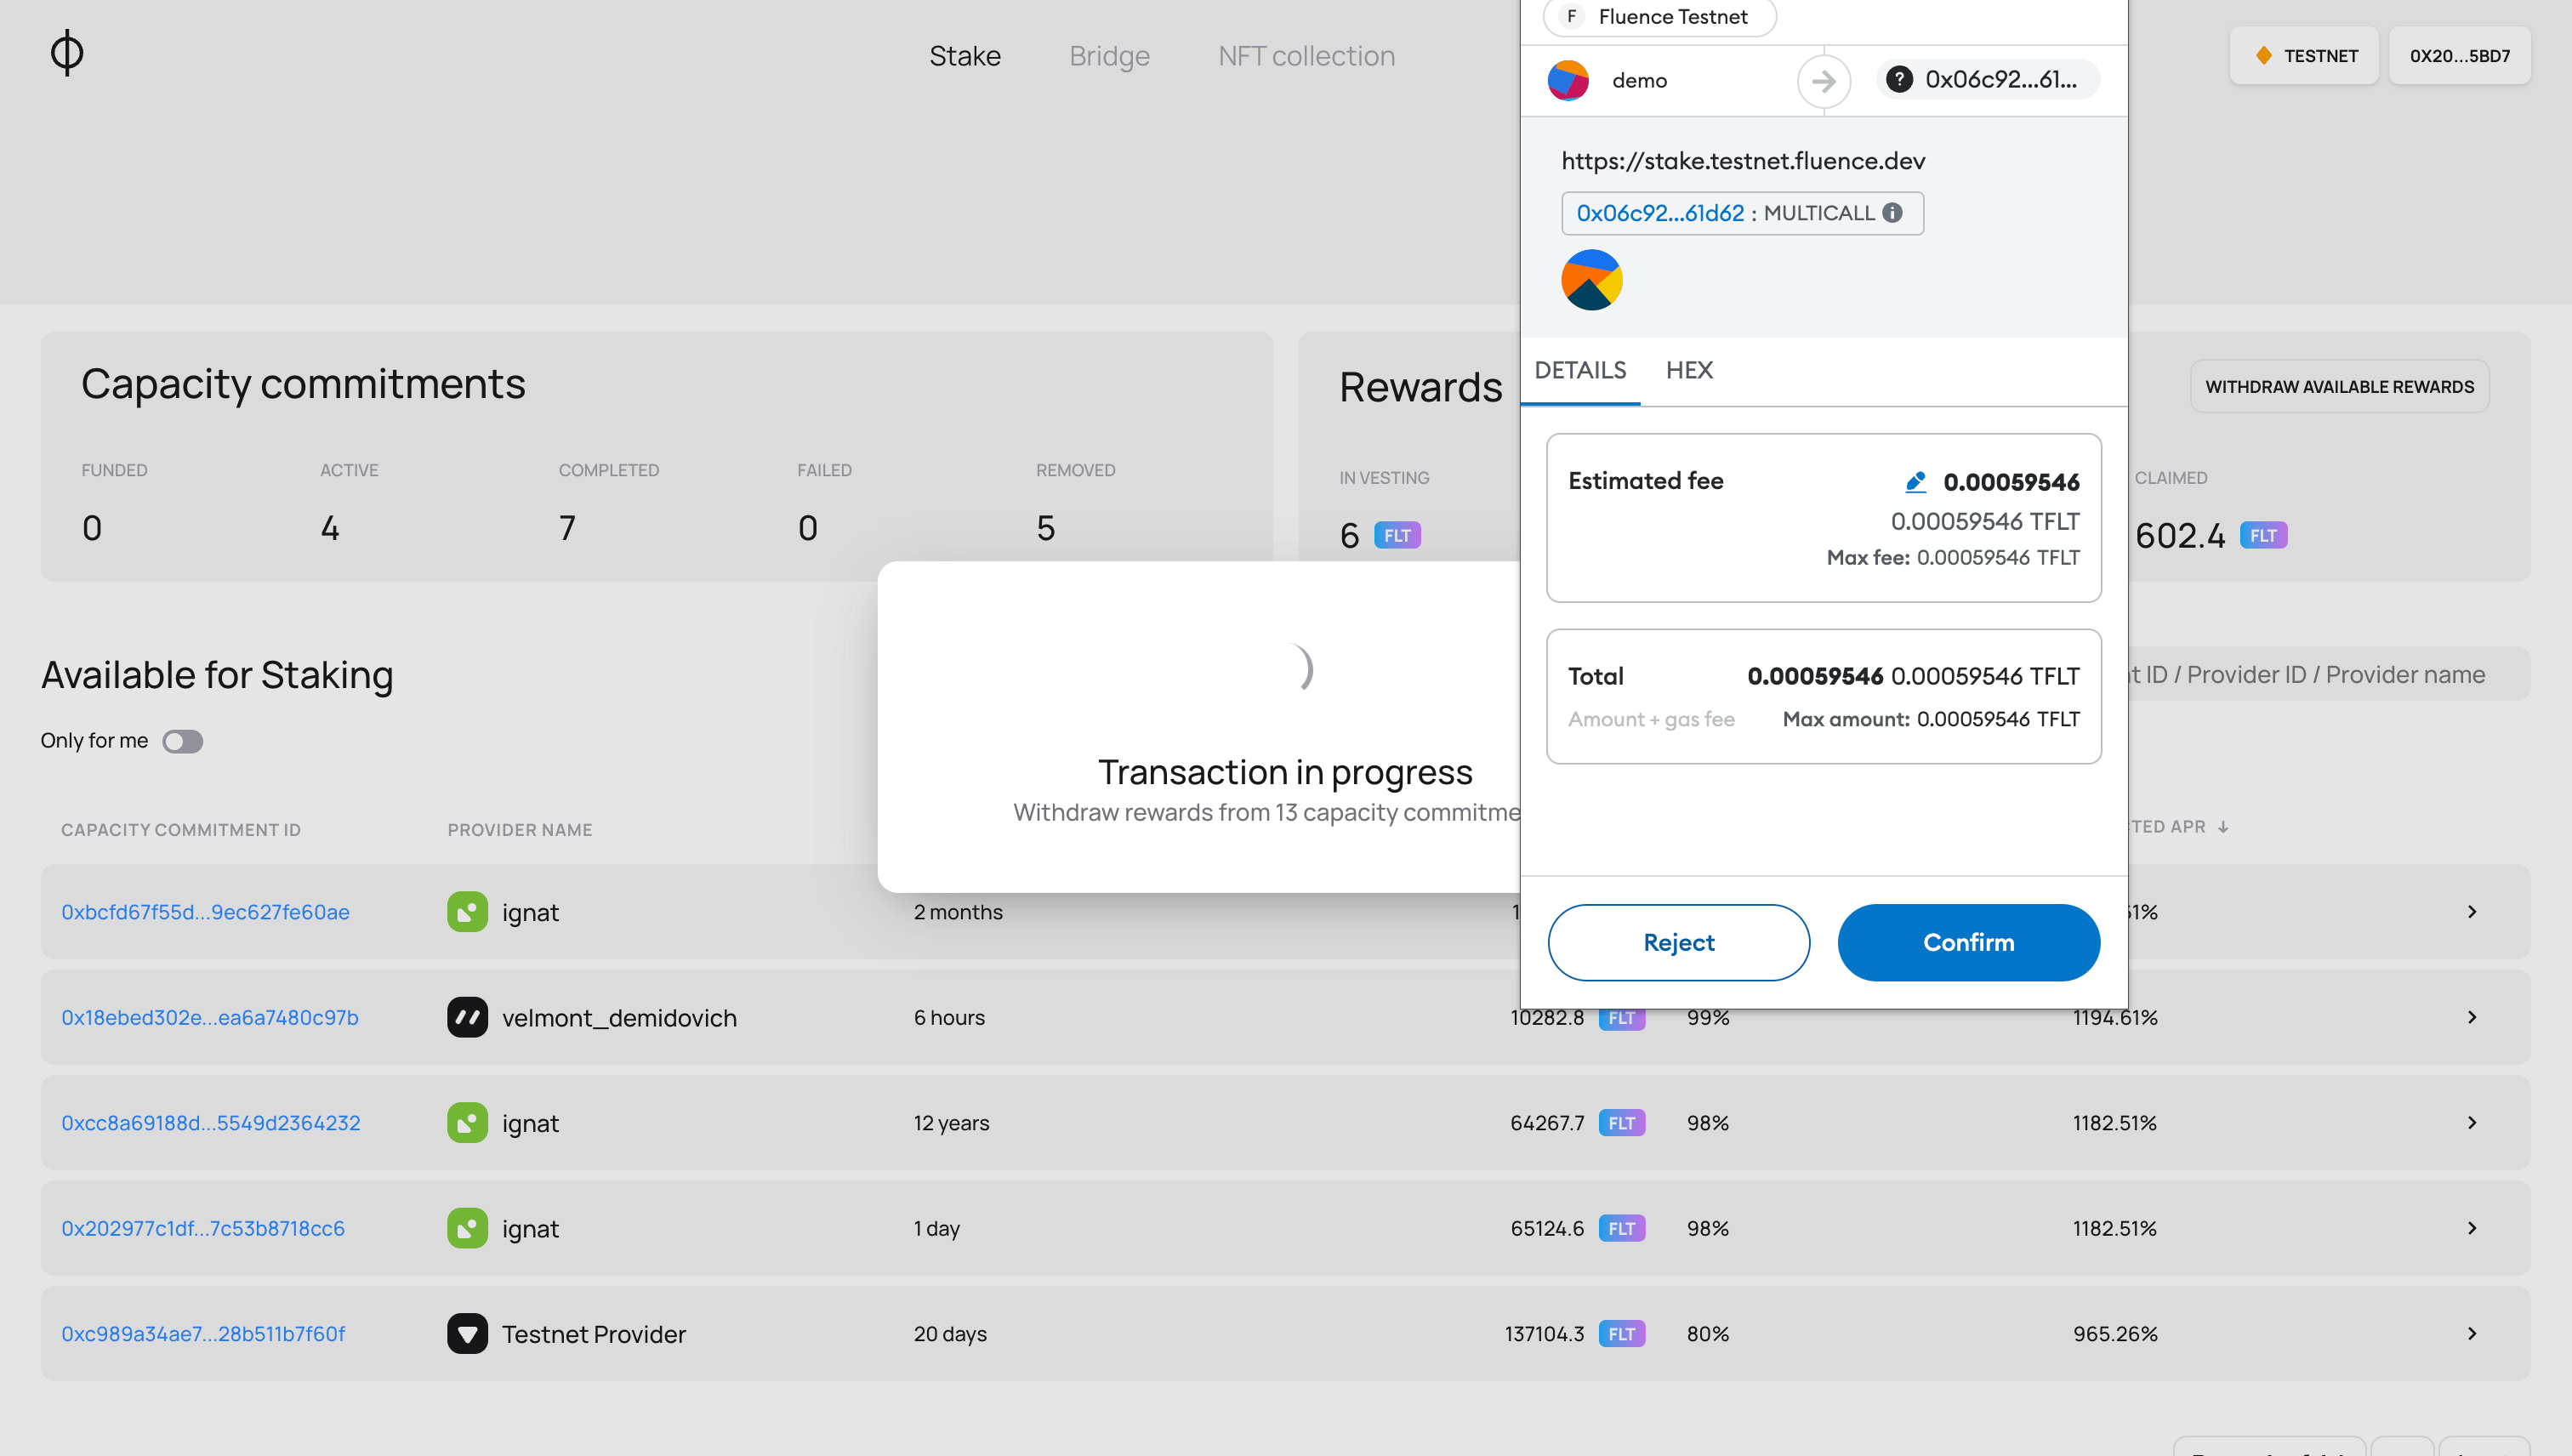This screenshot has width=2572, height=1456.
Task: Reject the pending transaction
Action: pos(1679,942)
